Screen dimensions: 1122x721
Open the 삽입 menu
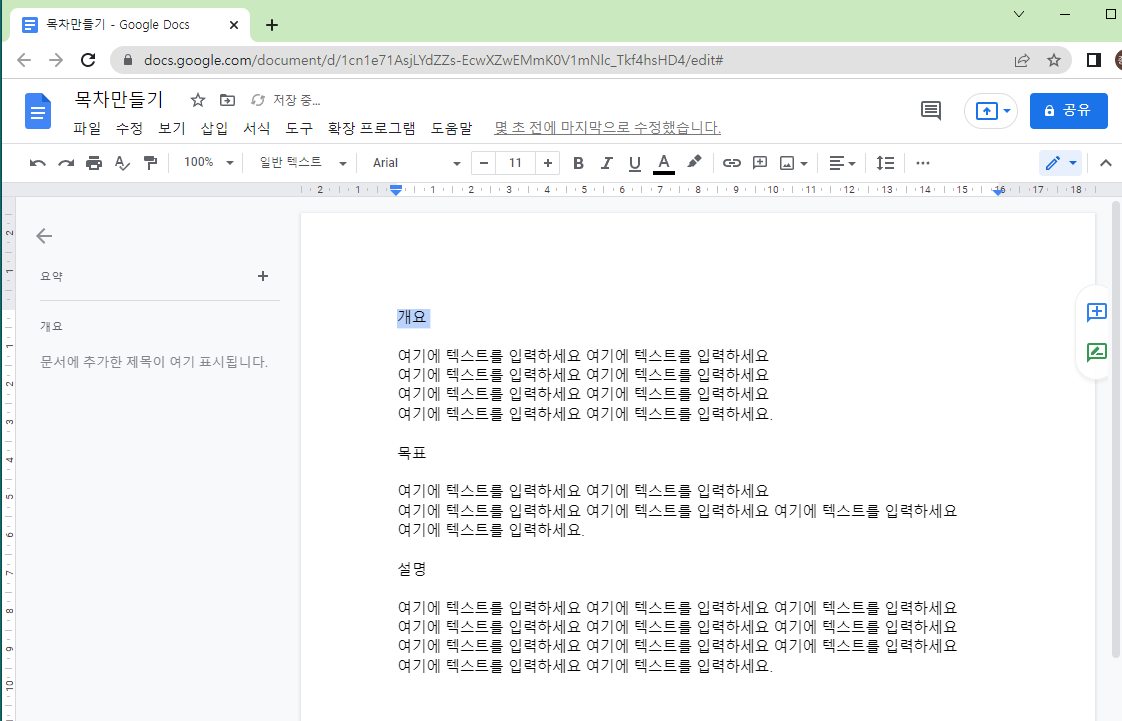tap(213, 128)
